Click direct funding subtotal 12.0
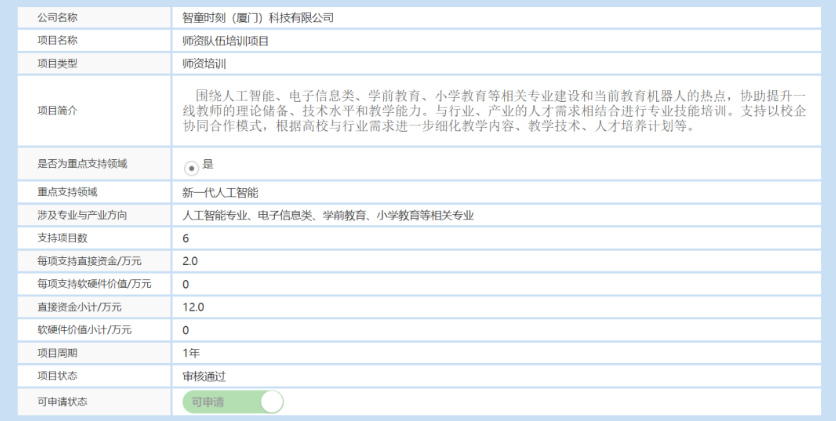The width and height of the screenshot is (836, 421). click(x=193, y=307)
